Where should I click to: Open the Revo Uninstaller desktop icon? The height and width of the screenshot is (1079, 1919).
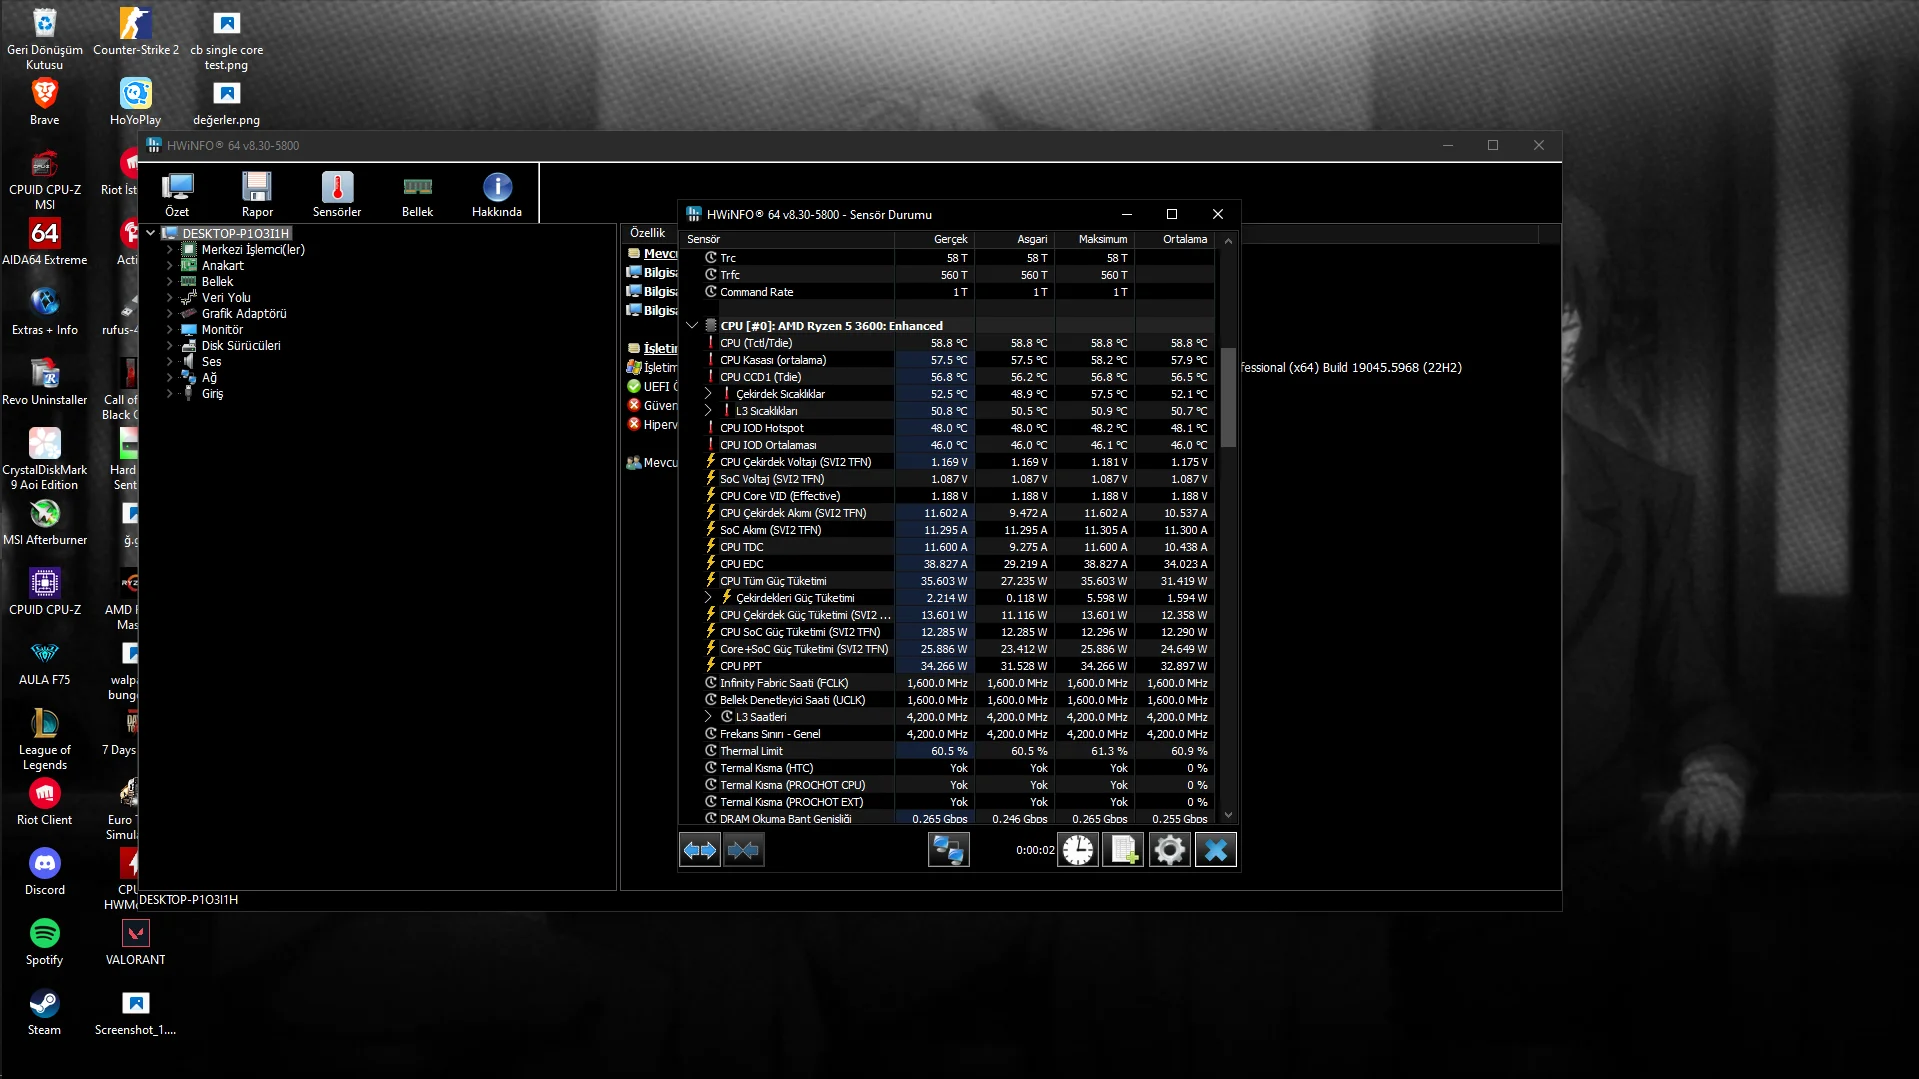coord(44,382)
